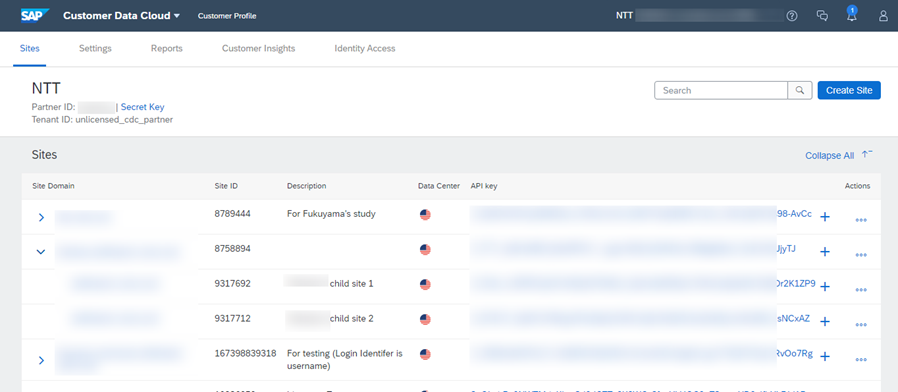Viewport: 898px width, 392px height.
Task: Open the Customer Insights tab
Action: 259,49
